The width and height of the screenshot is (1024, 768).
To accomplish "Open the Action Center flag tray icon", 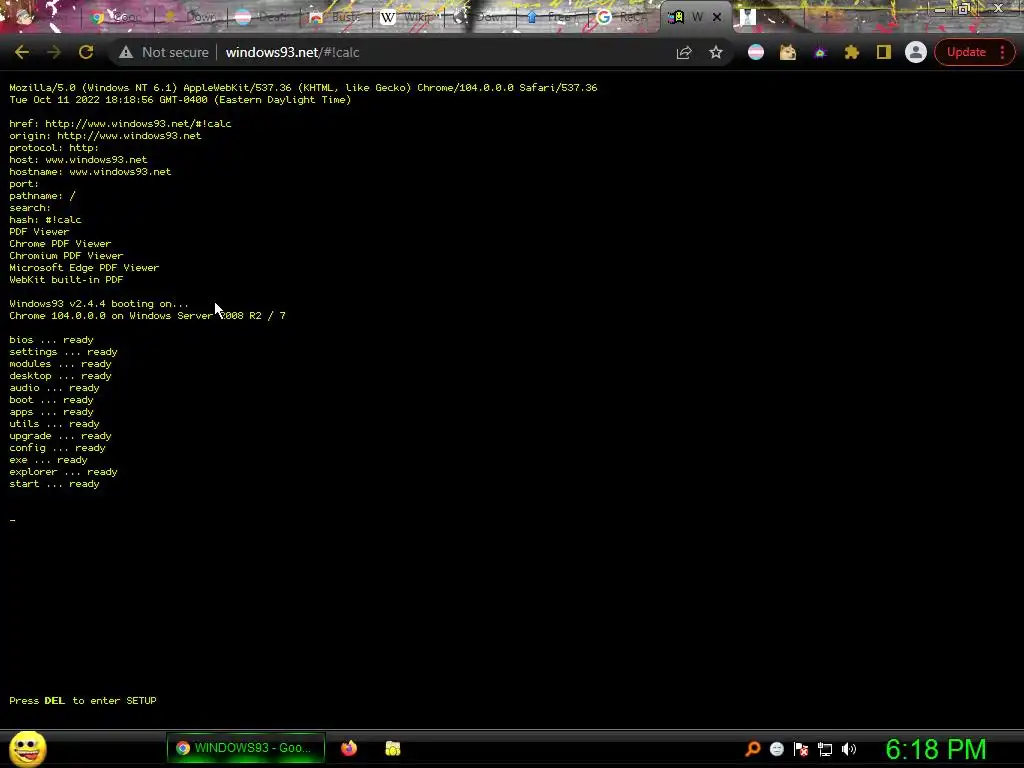I will tap(801, 749).
